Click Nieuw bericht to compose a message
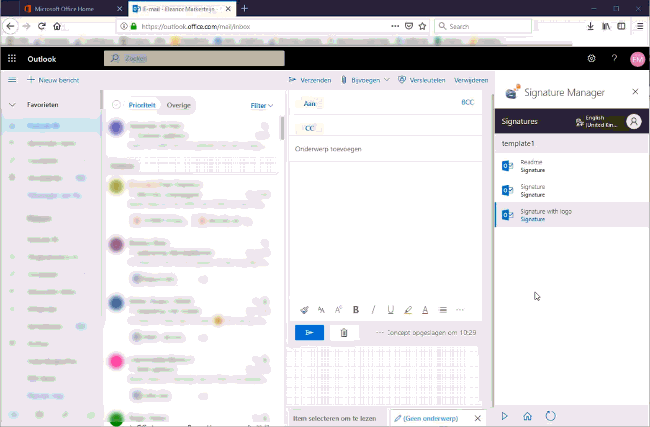 53,80
